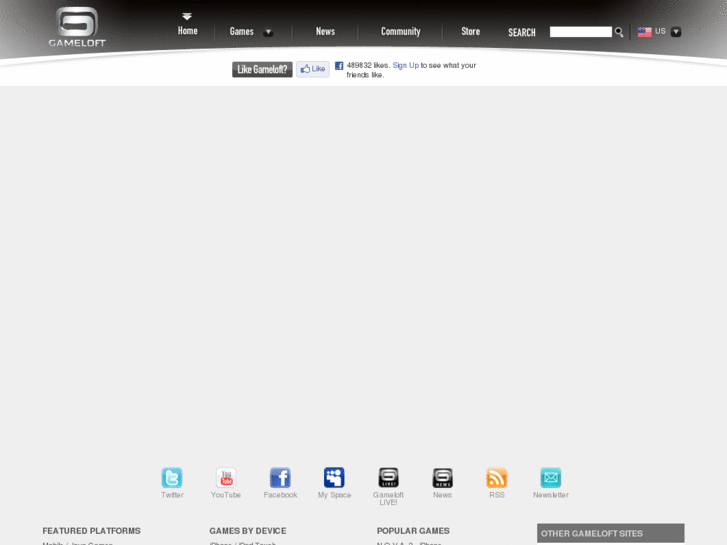Image resolution: width=727 pixels, height=545 pixels.
Task: Click the Facebook logo beside like count
Action: (339, 66)
